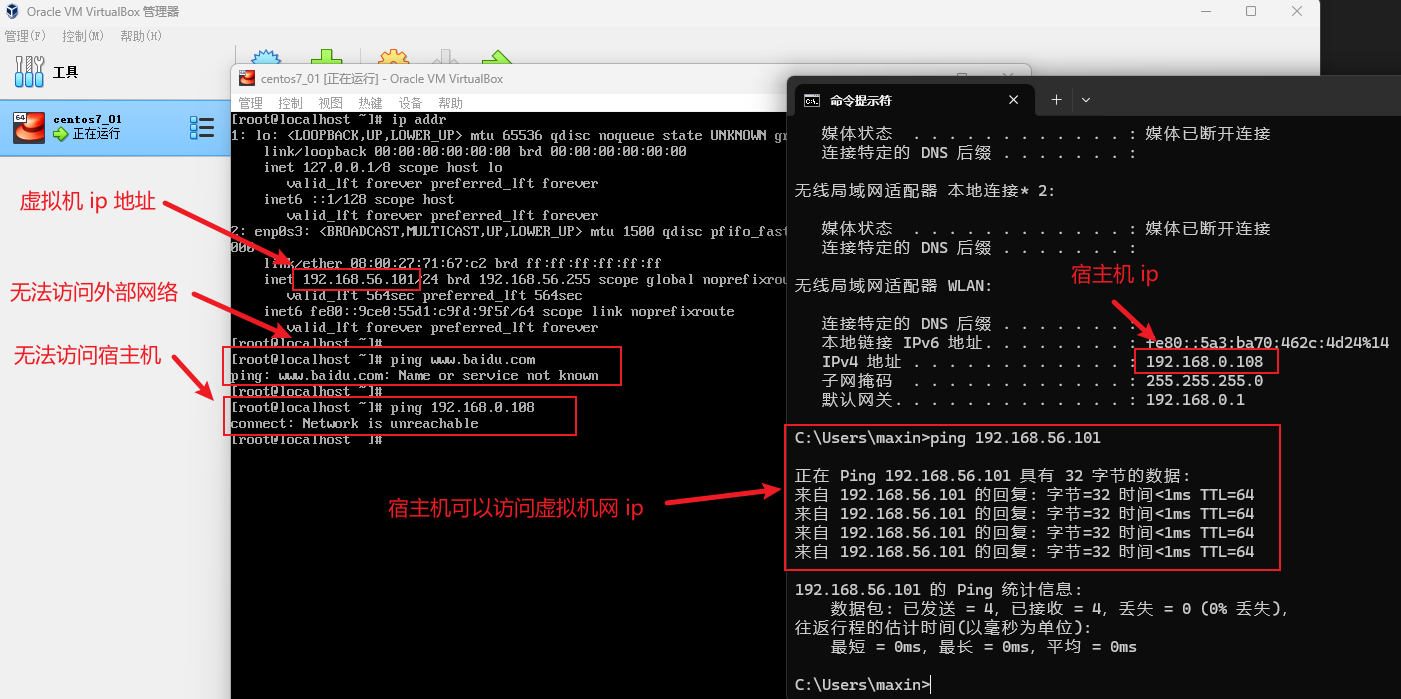The width and height of the screenshot is (1401, 699).
Task: Click the green plus Add machine icon
Action: pyautogui.click(x=326, y=59)
